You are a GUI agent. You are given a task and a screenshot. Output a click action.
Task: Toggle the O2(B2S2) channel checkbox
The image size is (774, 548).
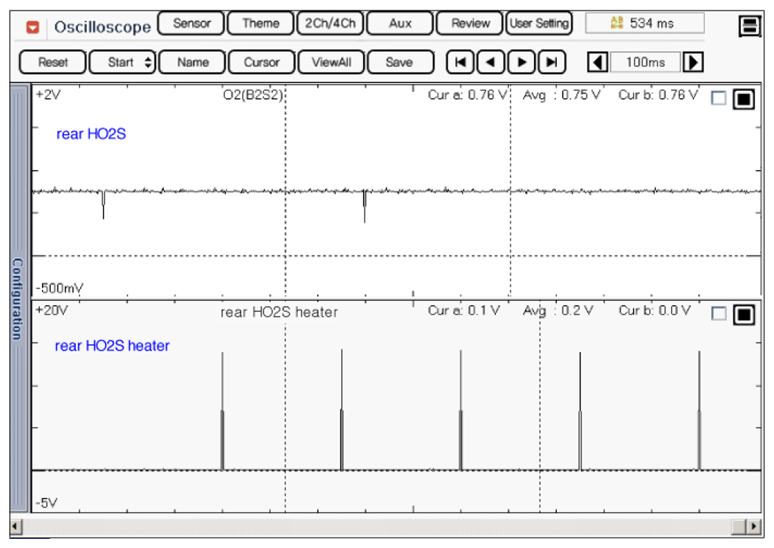click(718, 99)
